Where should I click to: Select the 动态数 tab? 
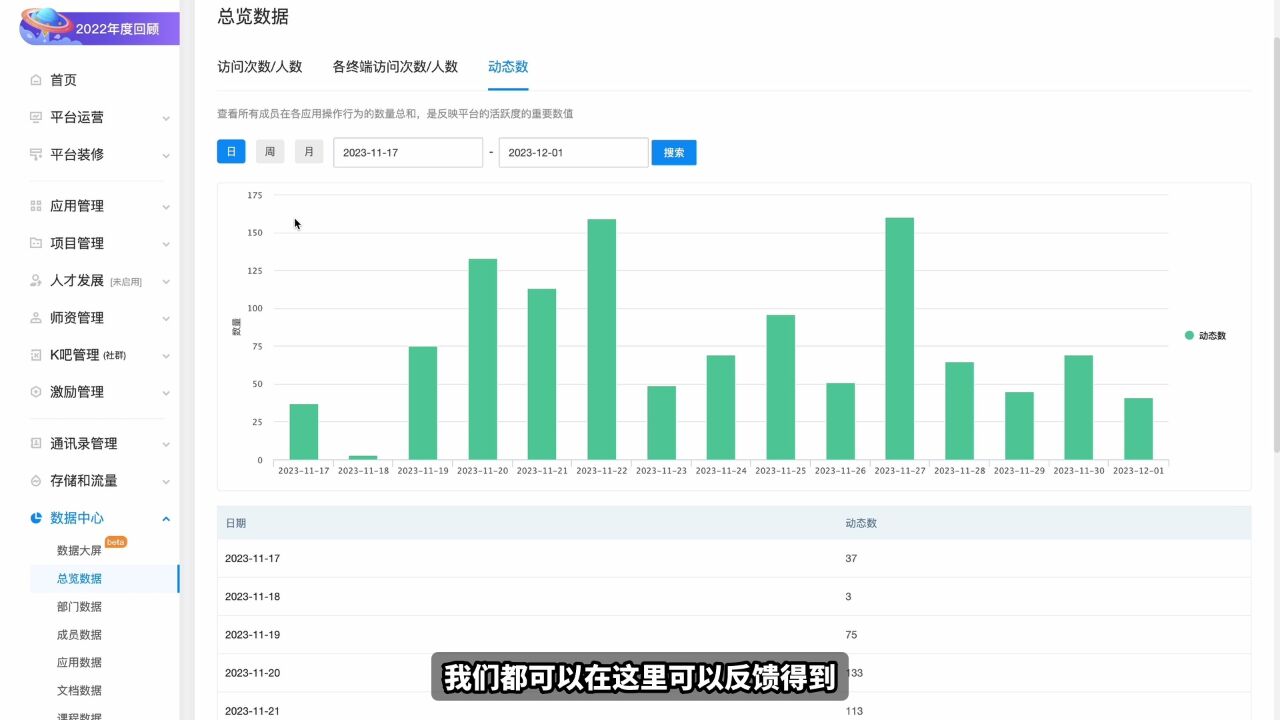pyautogui.click(x=508, y=67)
